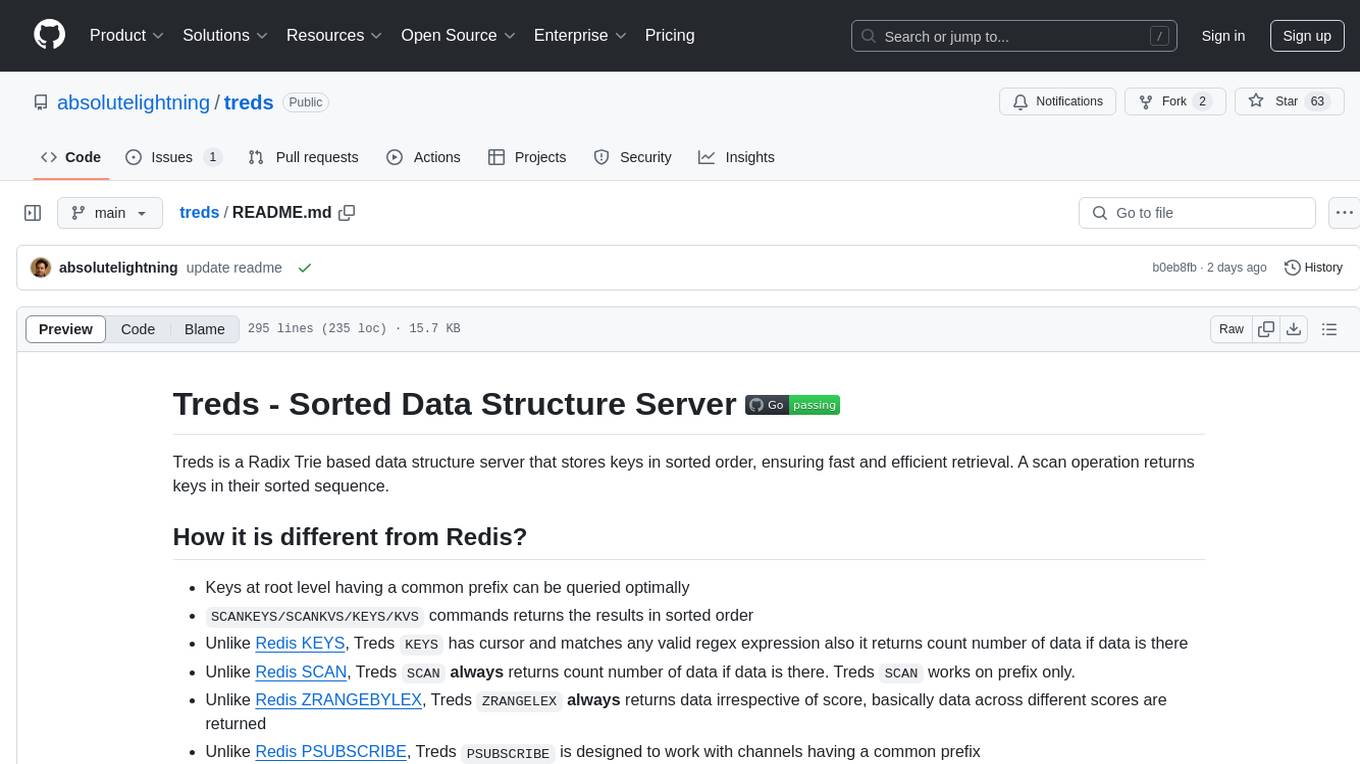Open commit b0eb8fb
The width and height of the screenshot is (1360, 764).
coord(1174,268)
